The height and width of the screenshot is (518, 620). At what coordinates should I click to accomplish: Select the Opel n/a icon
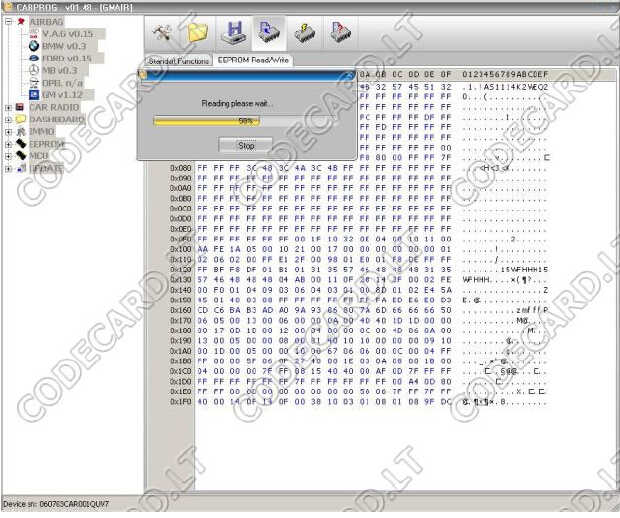click(34, 83)
